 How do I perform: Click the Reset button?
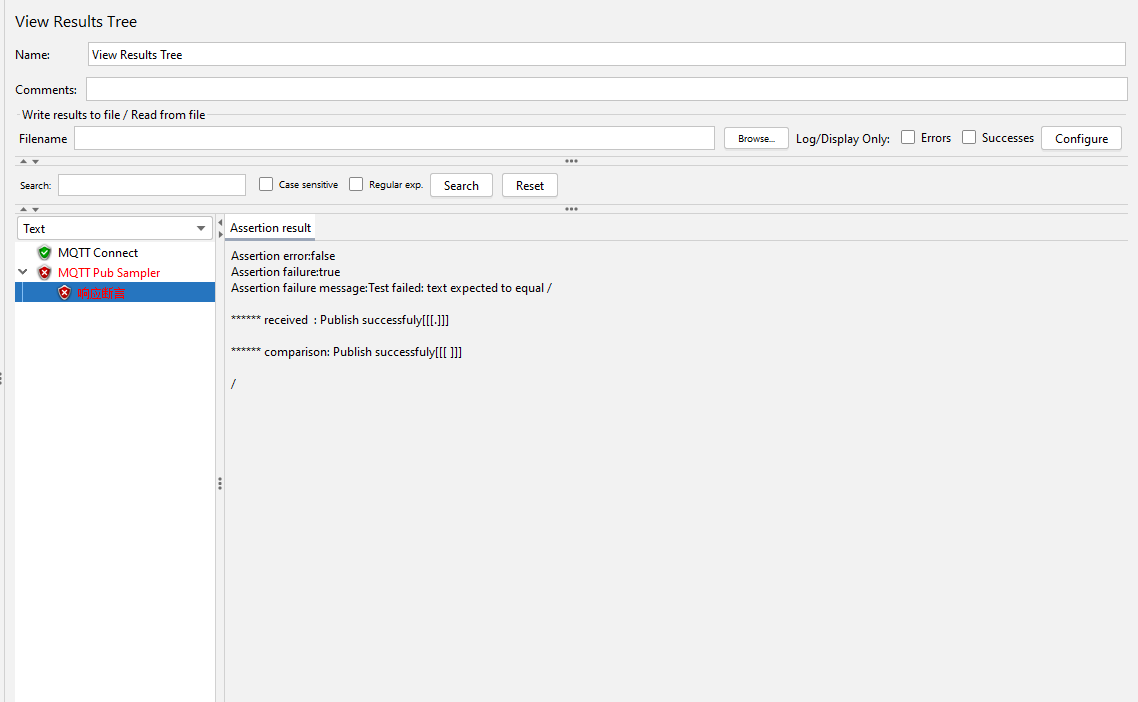click(530, 185)
